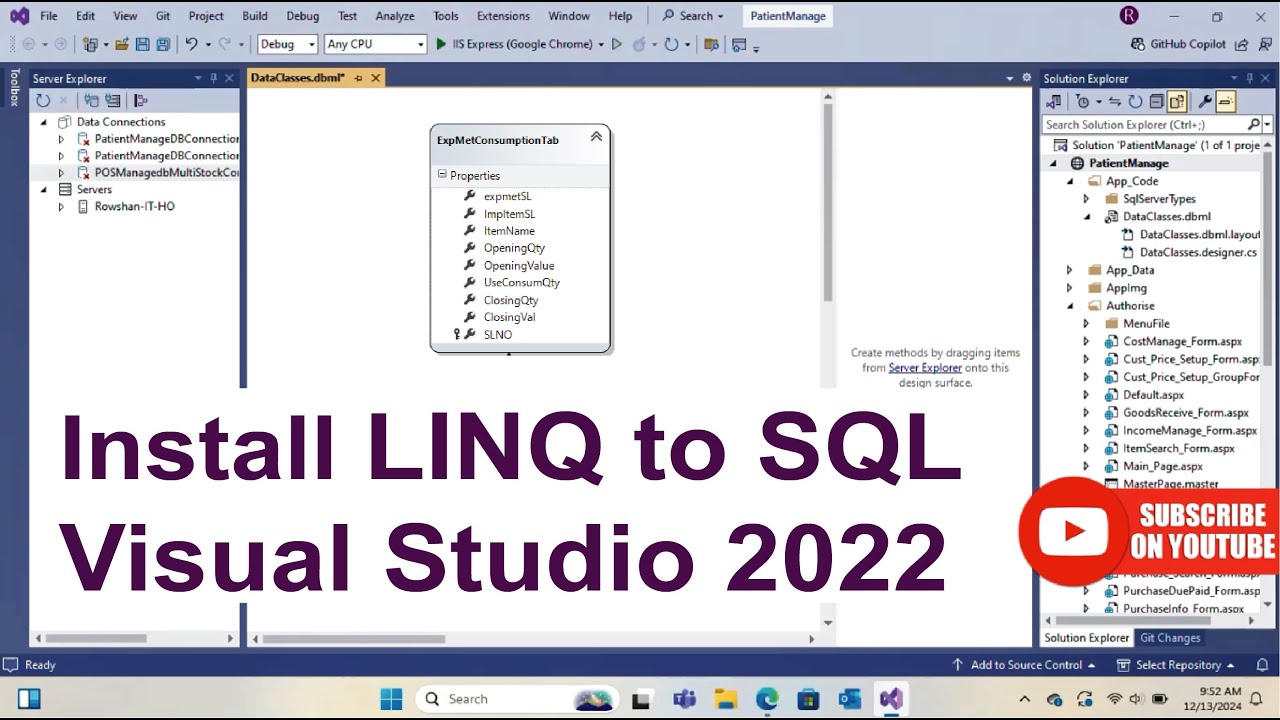Click designer horizontal scrollbar
The width and height of the screenshot is (1280, 720).
[353, 639]
